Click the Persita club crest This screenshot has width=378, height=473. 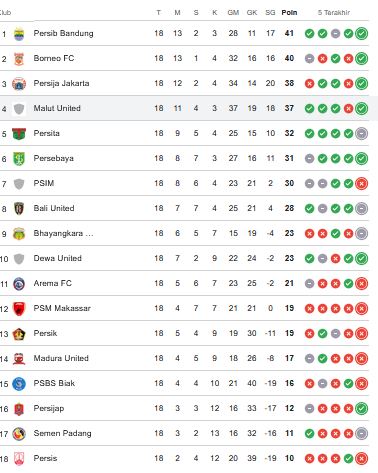[19, 134]
